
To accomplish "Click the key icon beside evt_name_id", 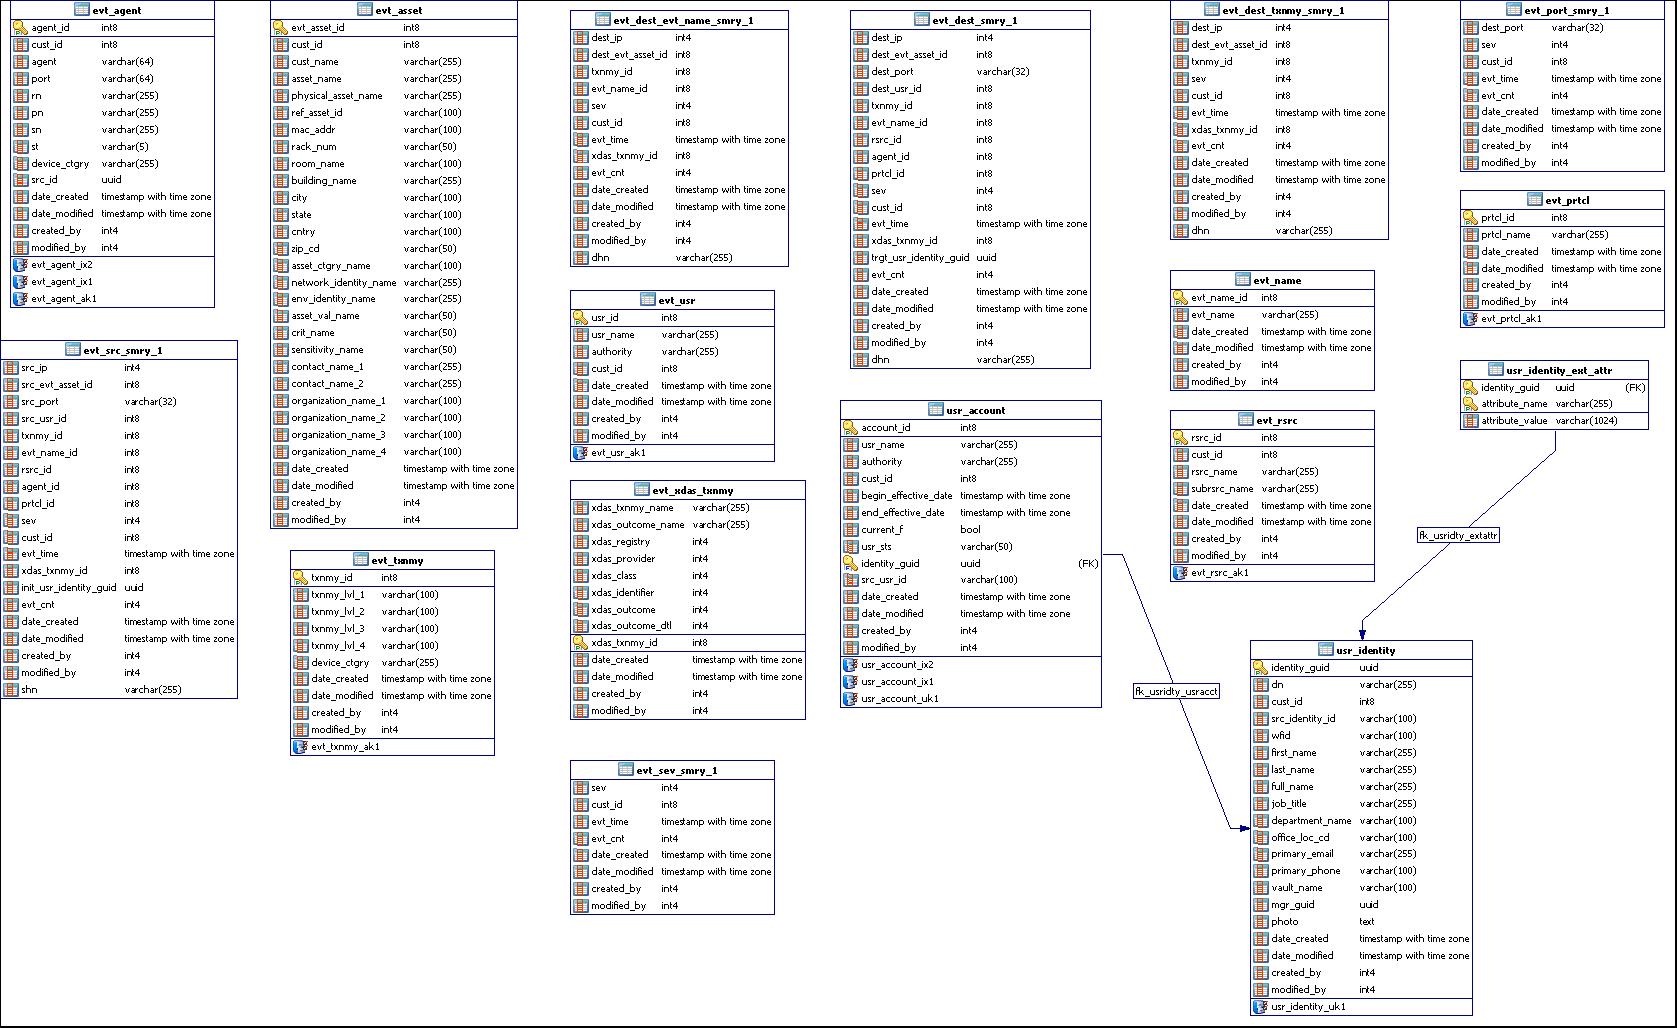I will pos(1181,298).
